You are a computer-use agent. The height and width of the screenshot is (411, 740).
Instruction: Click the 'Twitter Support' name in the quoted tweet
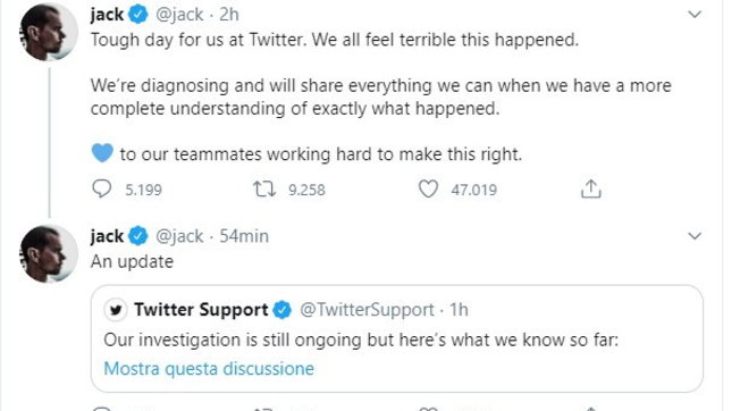pyautogui.click(x=201, y=310)
